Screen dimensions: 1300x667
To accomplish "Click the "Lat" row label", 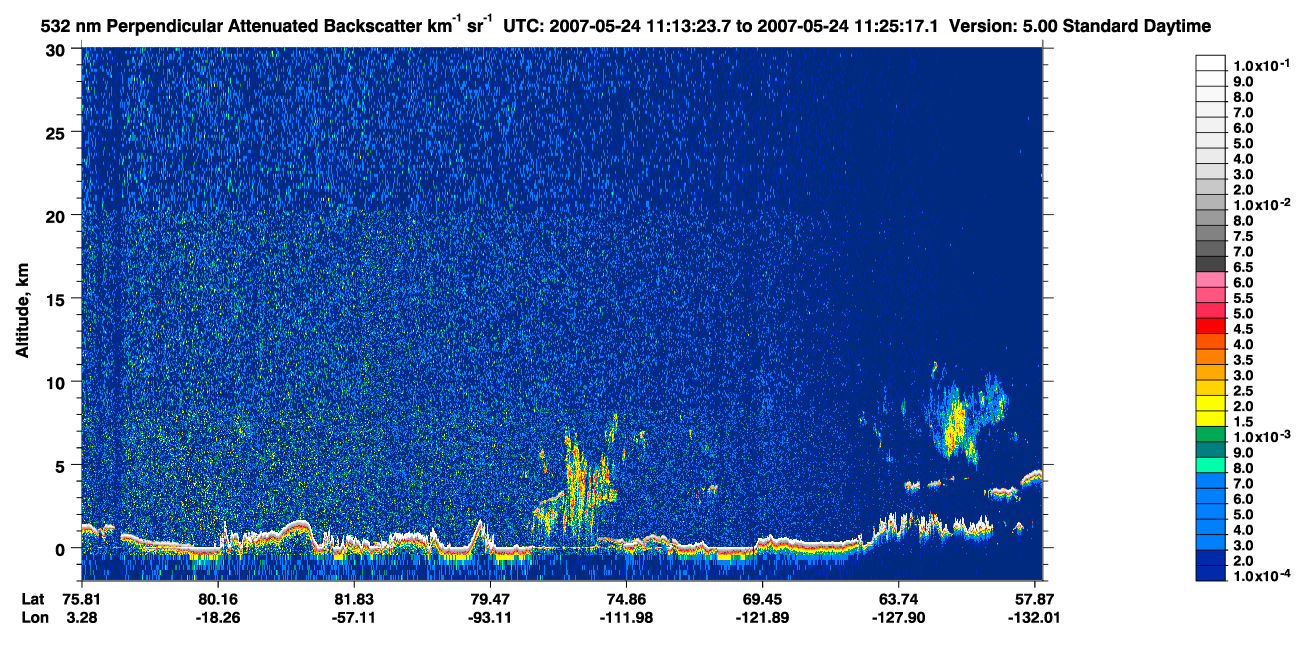I will click(x=33, y=599).
